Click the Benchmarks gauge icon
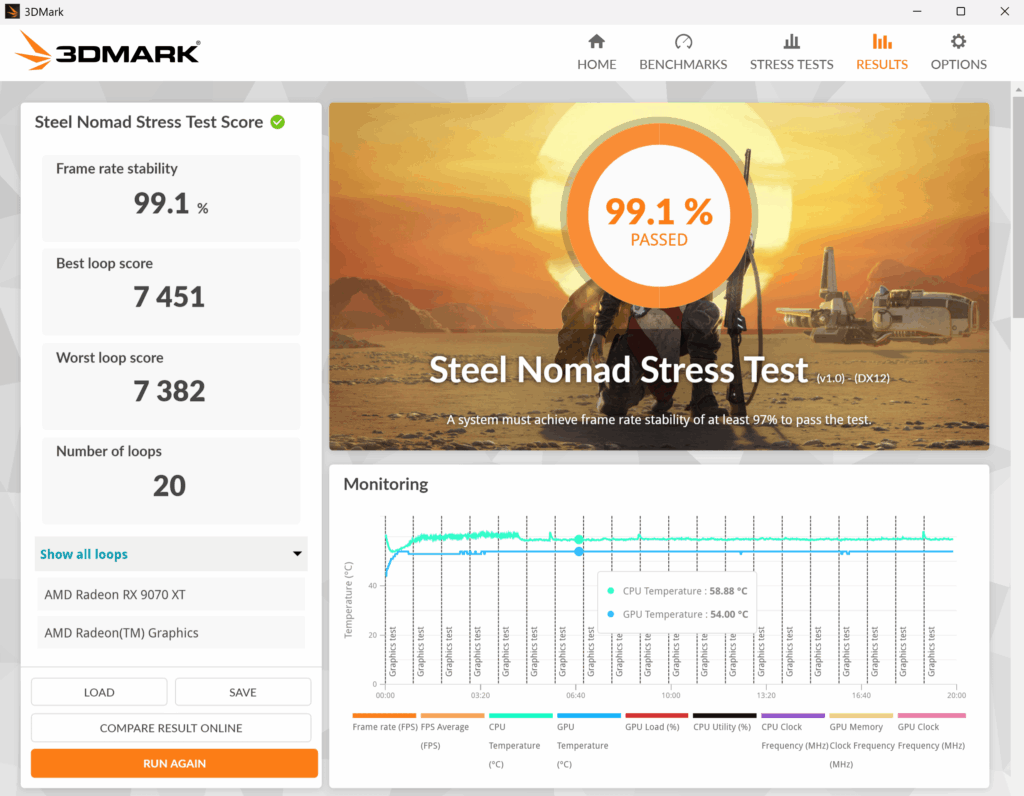This screenshot has width=1024, height=796. tap(683, 42)
